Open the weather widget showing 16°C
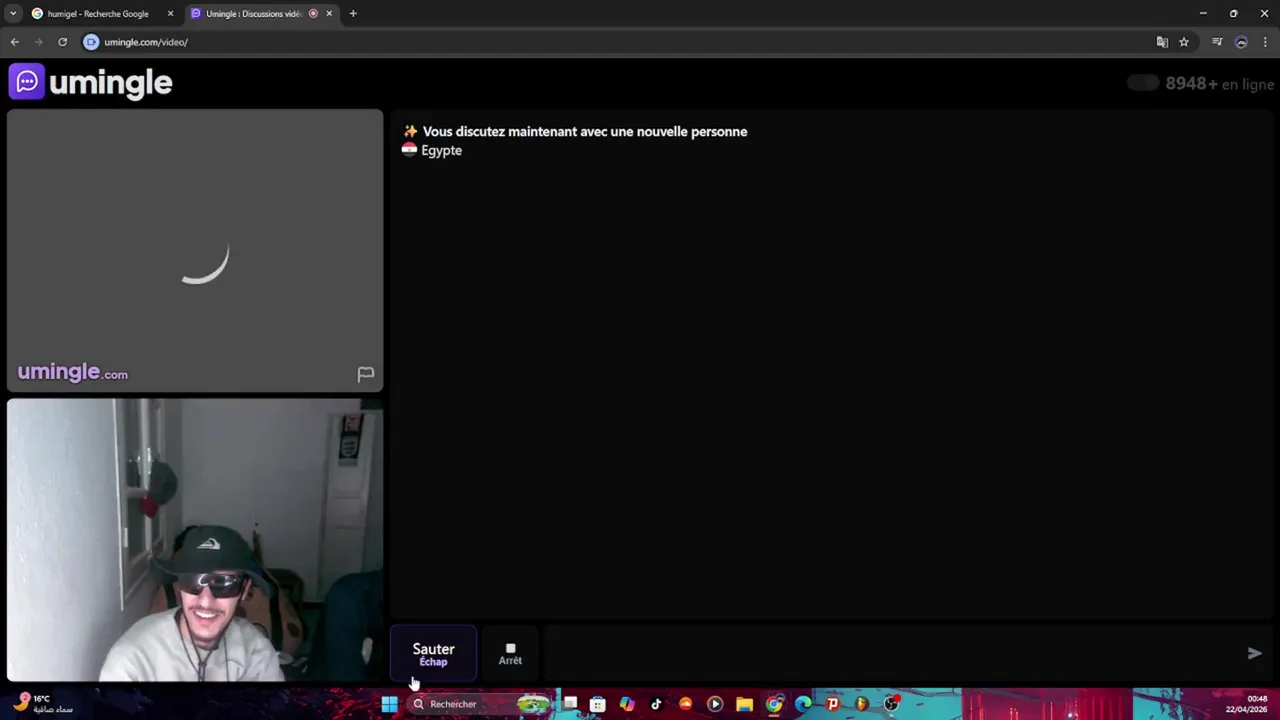 (43, 704)
